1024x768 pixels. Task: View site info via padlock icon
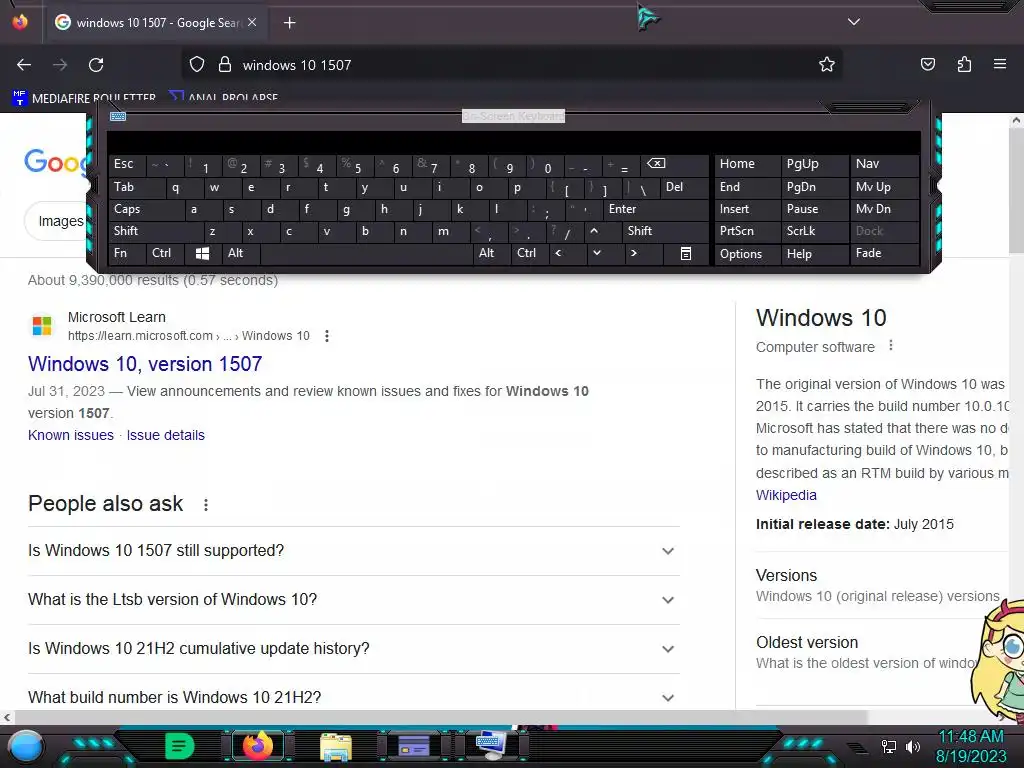click(x=225, y=65)
